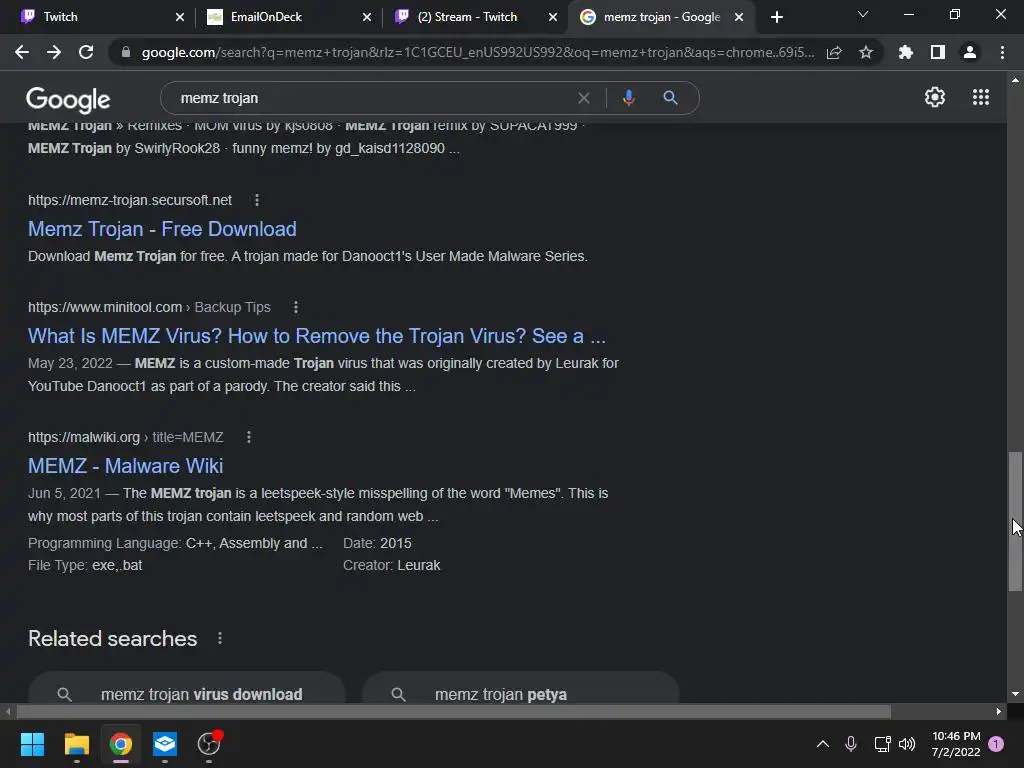
Task: Click scroll up arrow on page
Action: [x=1015, y=80]
